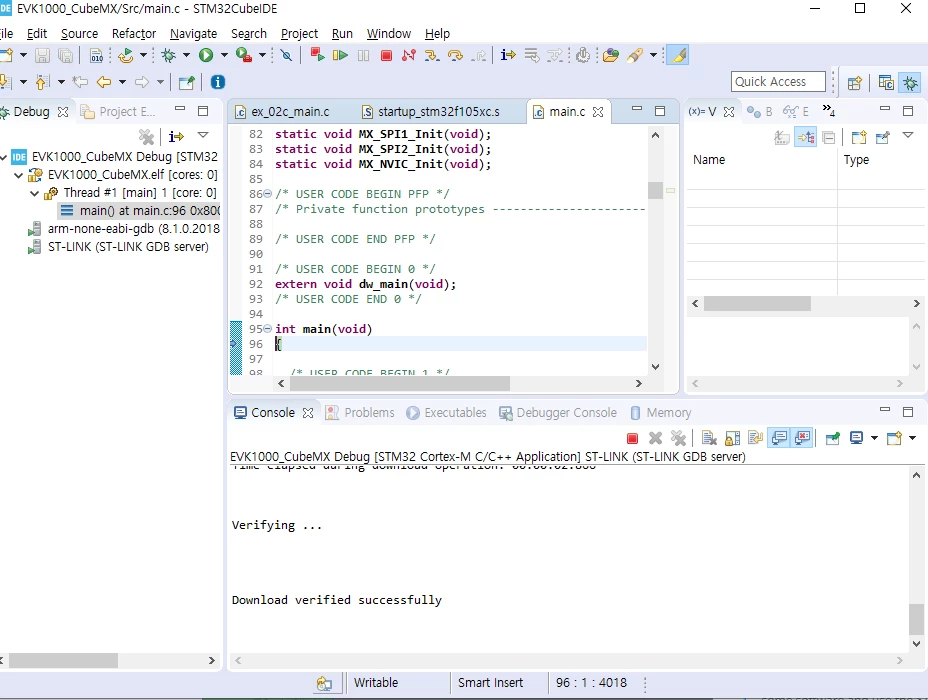The width and height of the screenshot is (928, 700).
Task: Open the Navigate menu
Action: point(193,34)
